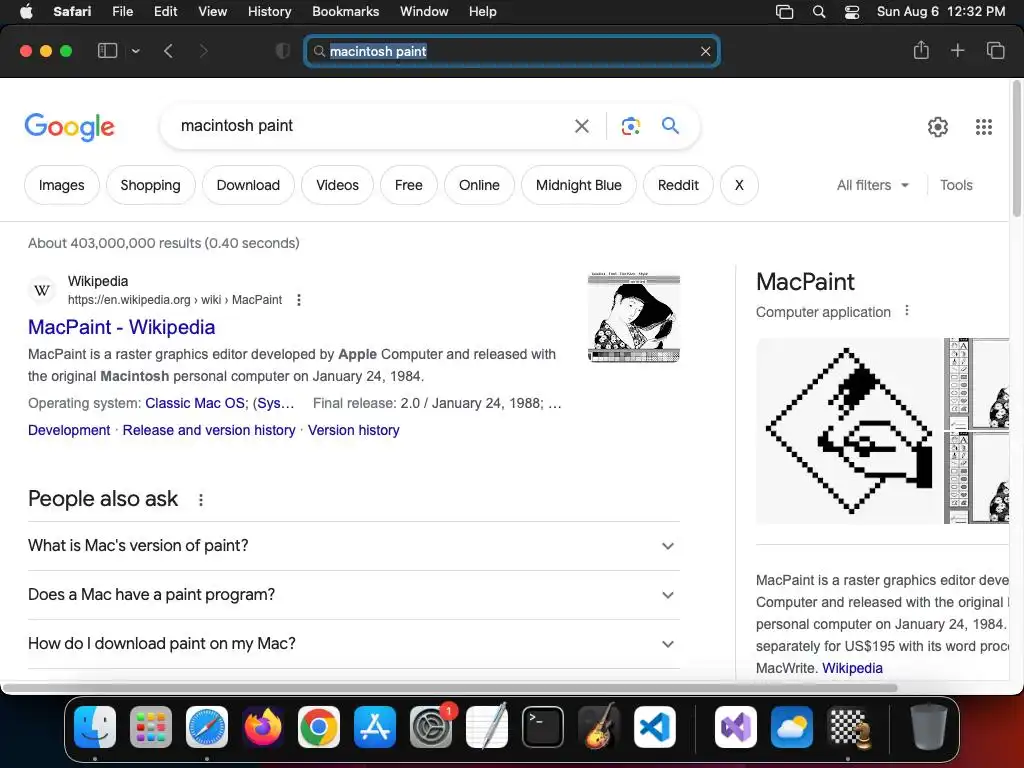
Task: Select the Midnight Blue filter chip
Action: 579,185
